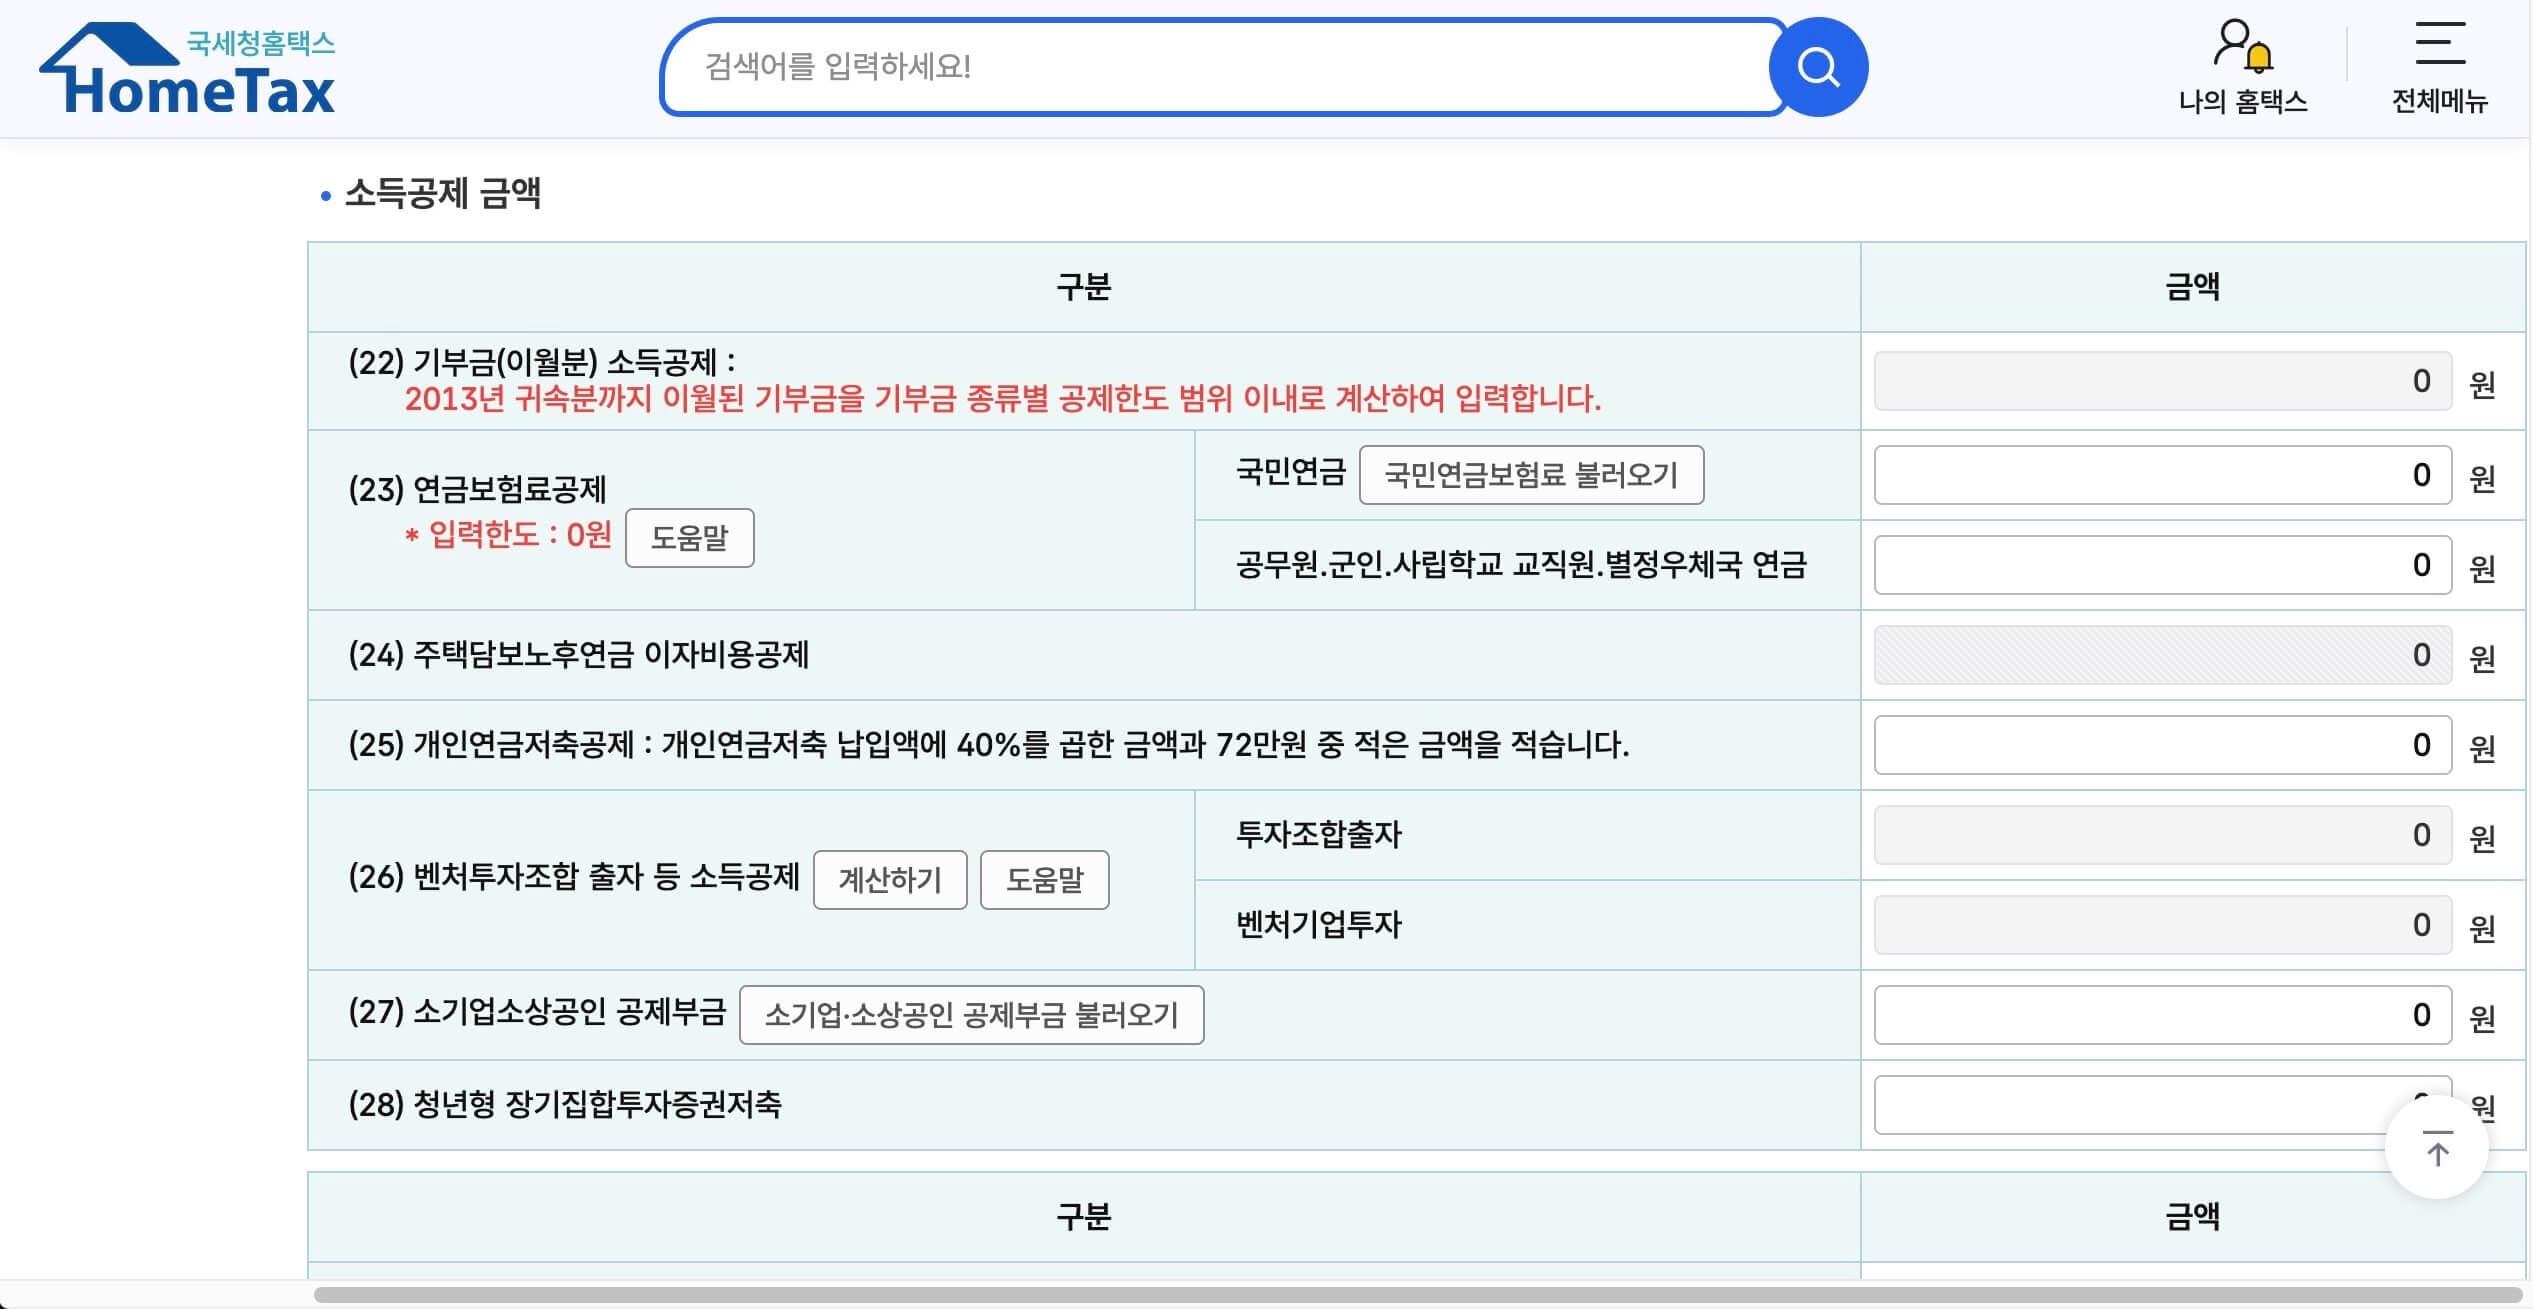Click the 소기업소상공인 공제부금 amount field

tap(2160, 1014)
